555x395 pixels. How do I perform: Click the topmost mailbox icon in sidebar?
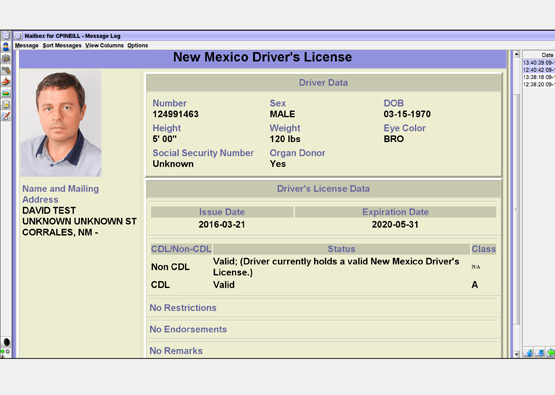tap(6, 35)
